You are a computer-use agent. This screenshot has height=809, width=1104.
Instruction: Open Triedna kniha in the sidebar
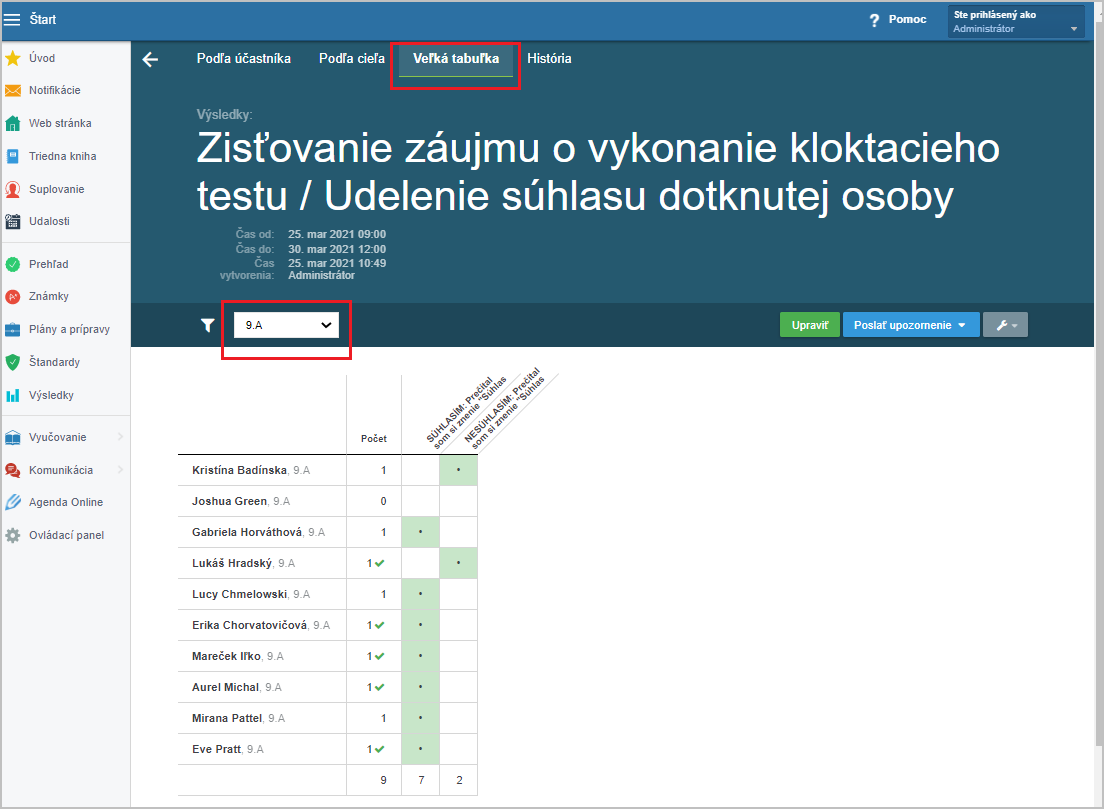[x=65, y=156]
